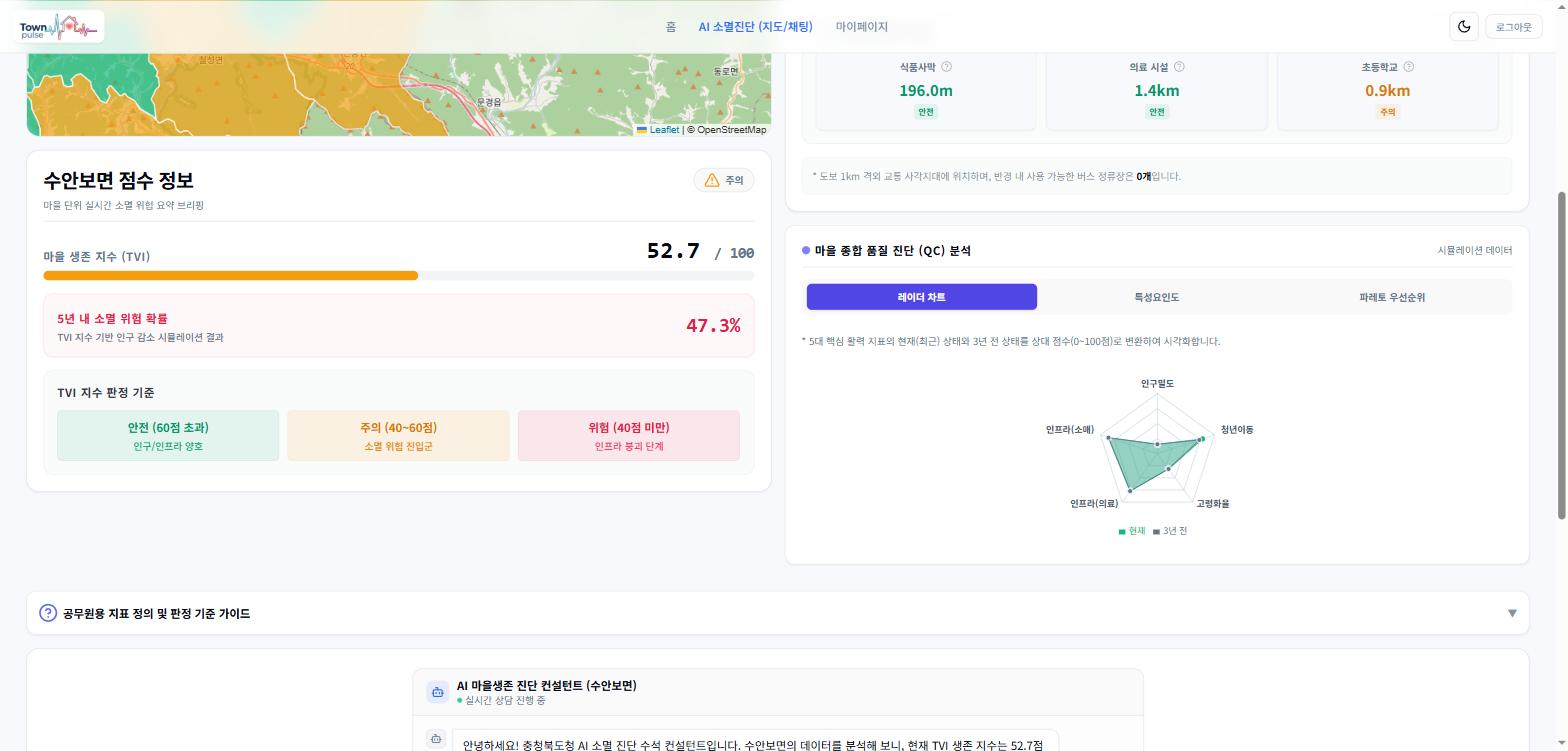Click the map view

click(x=399, y=94)
